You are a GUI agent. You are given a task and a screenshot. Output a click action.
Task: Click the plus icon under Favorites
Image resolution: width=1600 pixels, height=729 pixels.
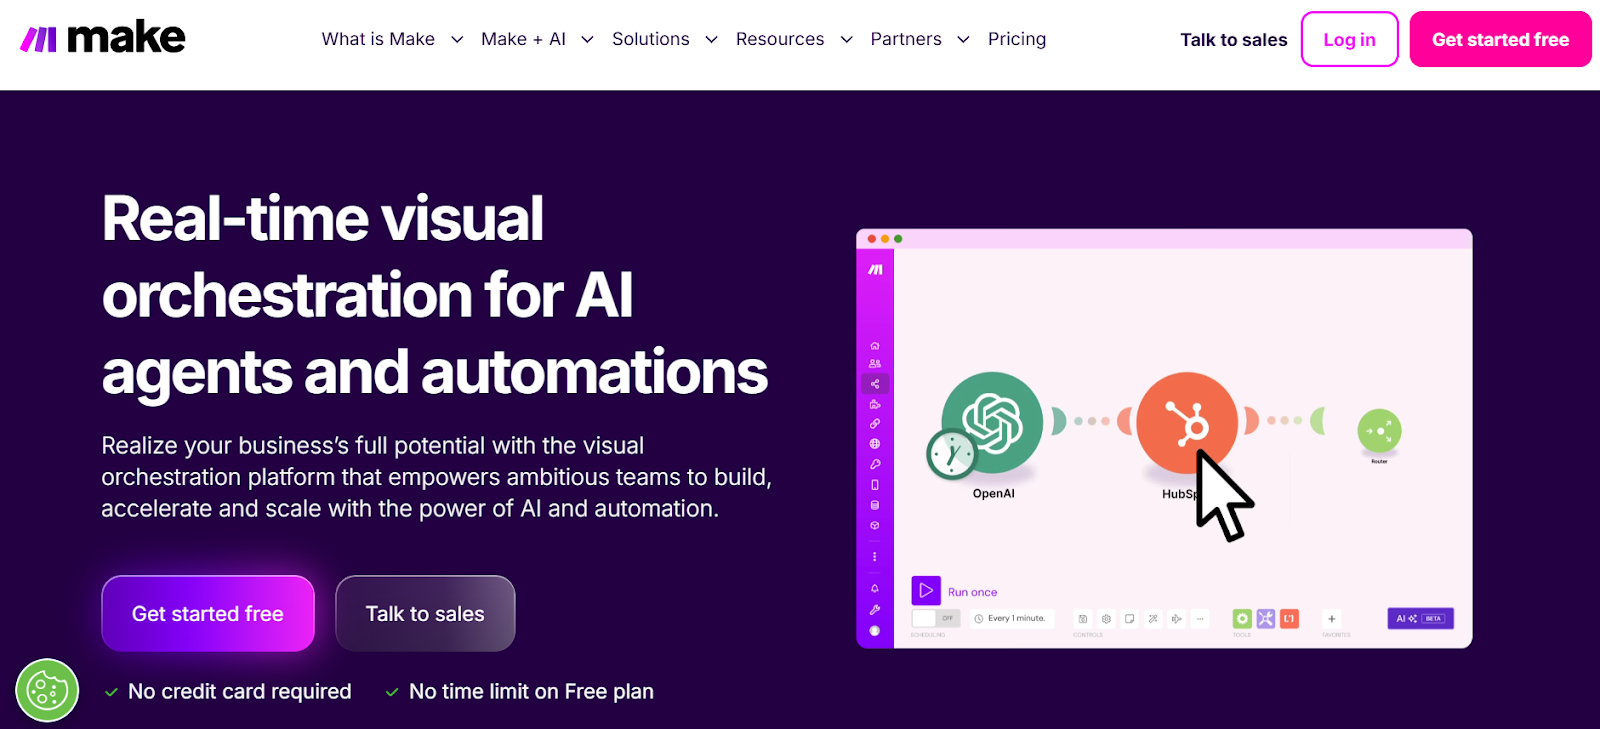[x=1332, y=619]
